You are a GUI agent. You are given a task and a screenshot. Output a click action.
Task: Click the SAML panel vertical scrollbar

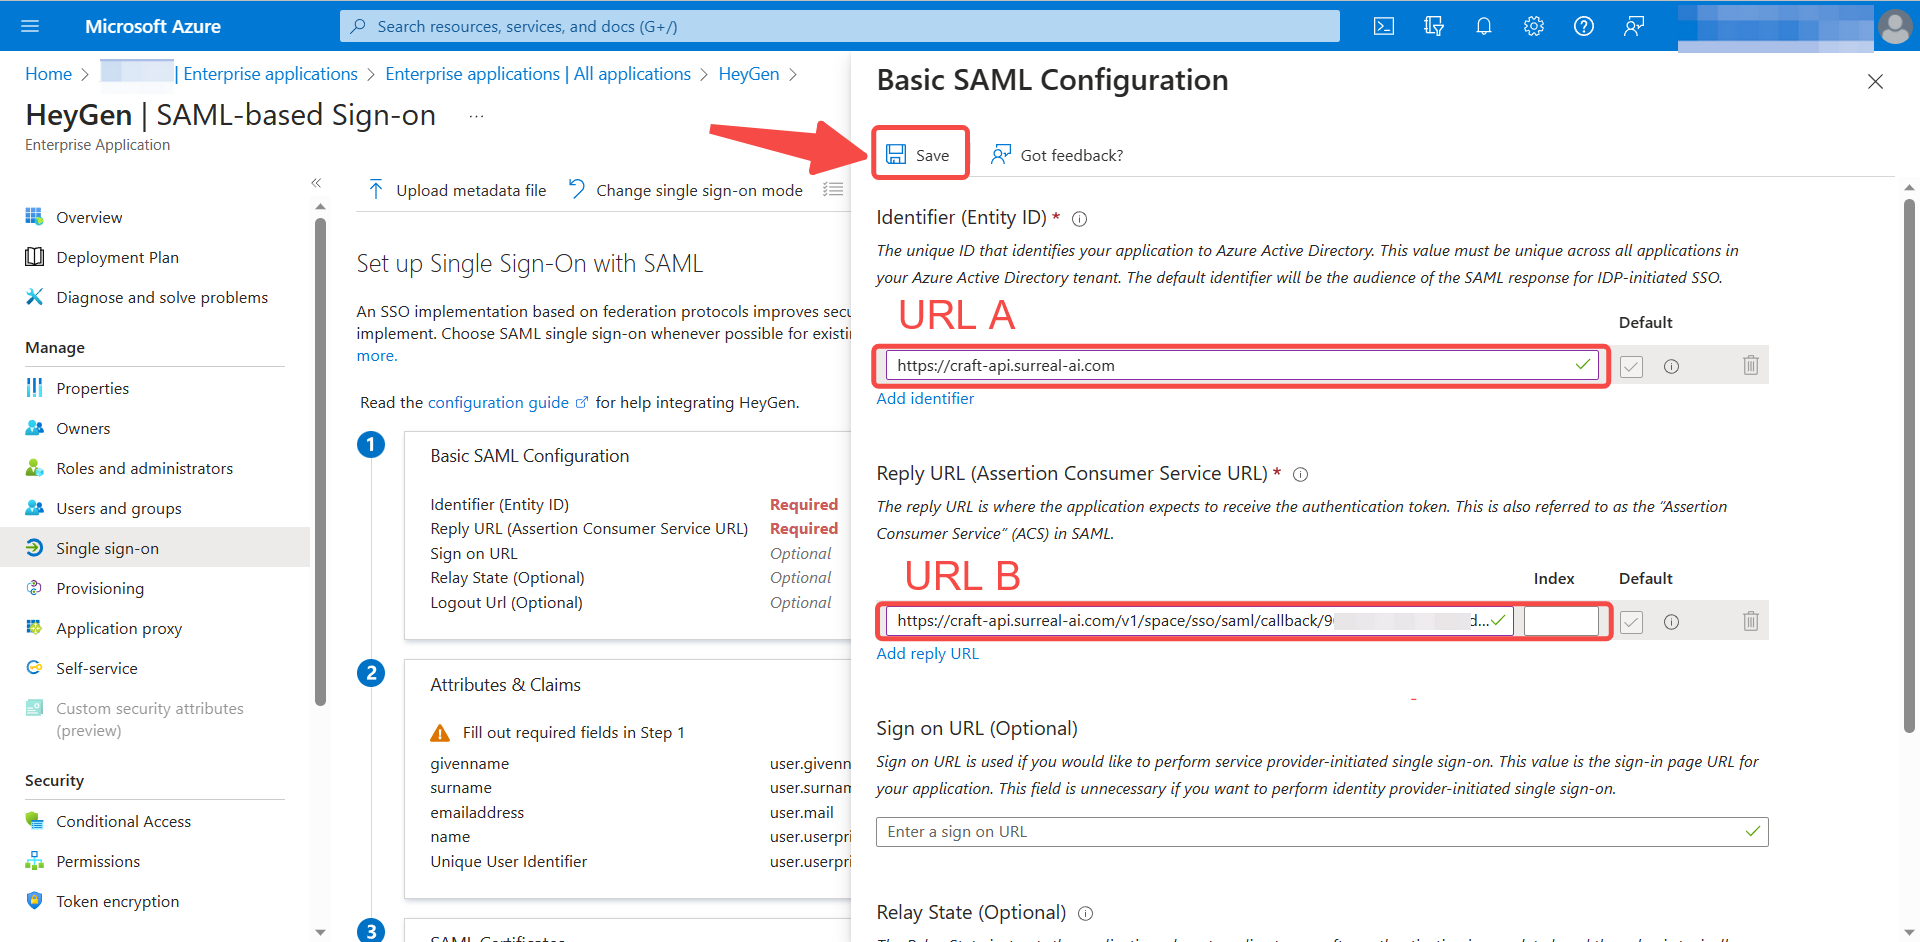pyautogui.click(x=1909, y=465)
